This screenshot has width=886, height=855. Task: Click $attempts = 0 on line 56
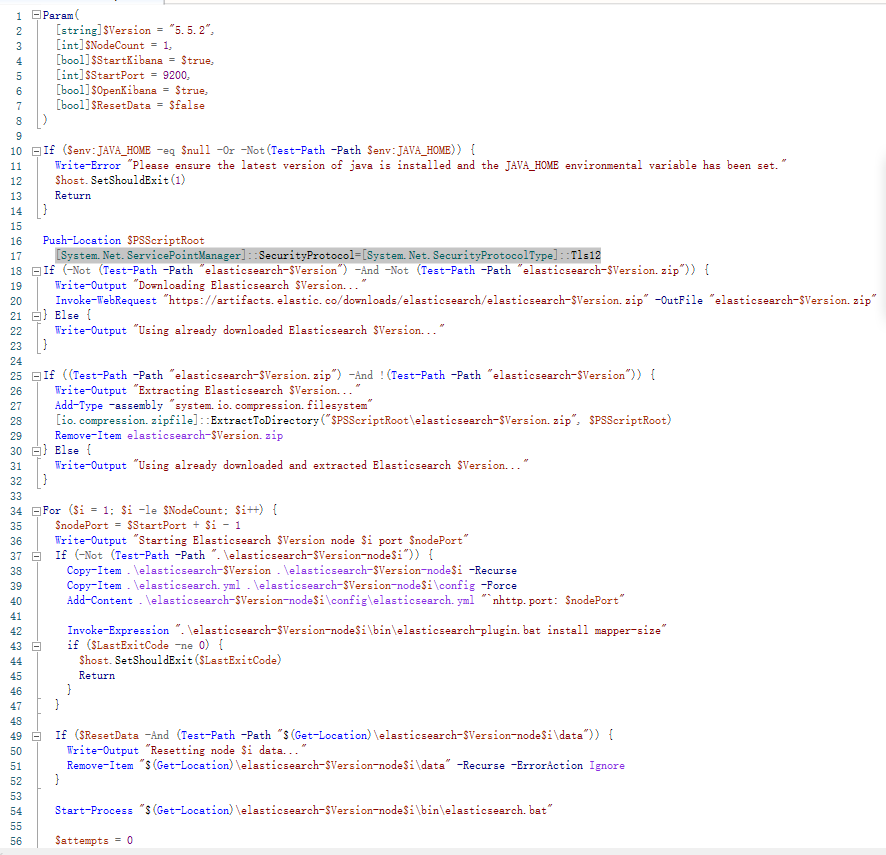tap(94, 840)
